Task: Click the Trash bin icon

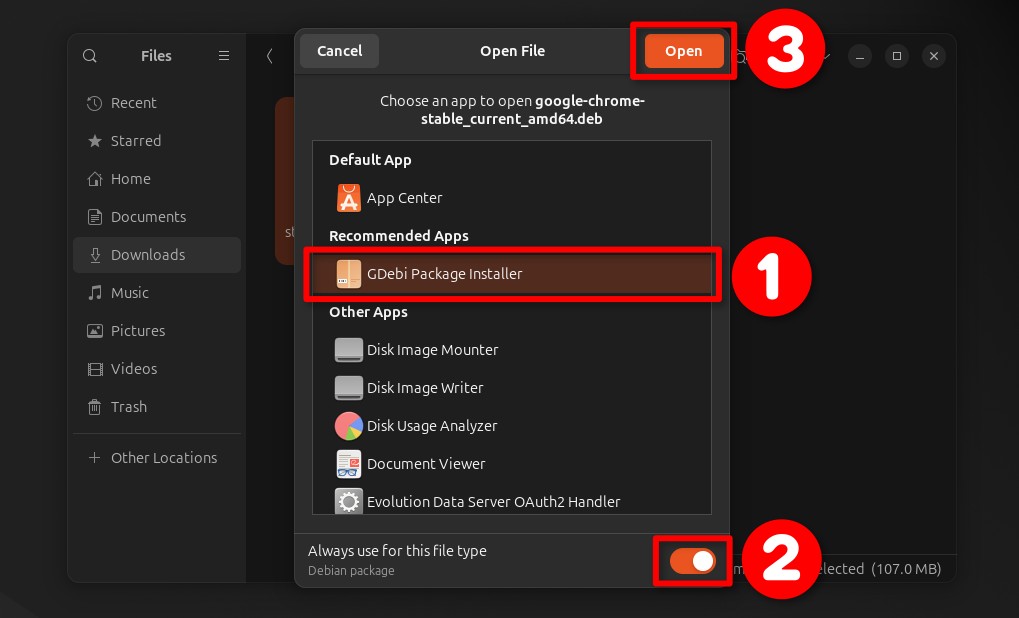Action: (95, 407)
